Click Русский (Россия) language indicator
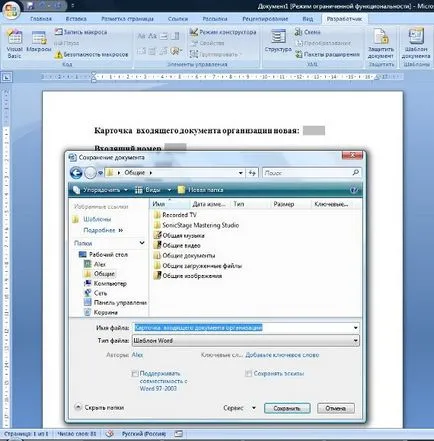The width and height of the screenshot is (434, 441). click(x=144, y=434)
